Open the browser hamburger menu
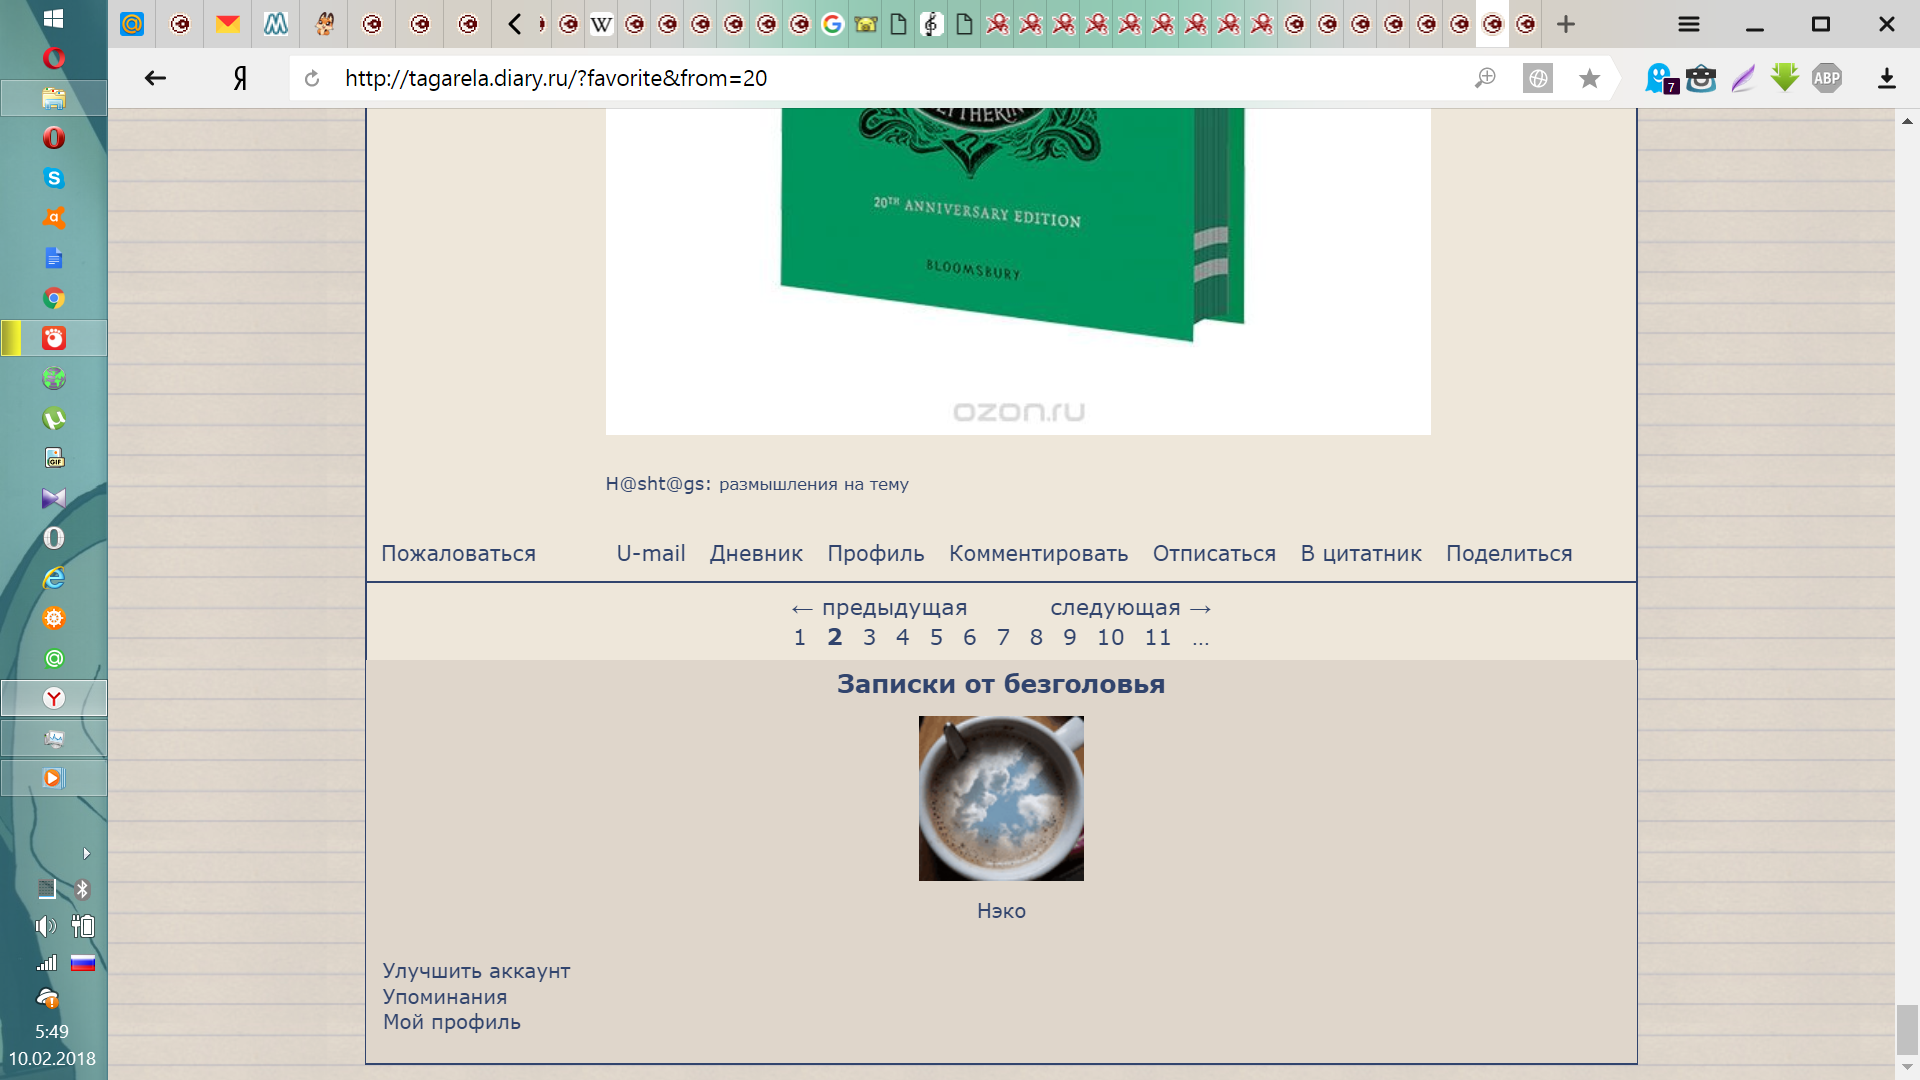The height and width of the screenshot is (1080, 1920). coord(1689,24)
